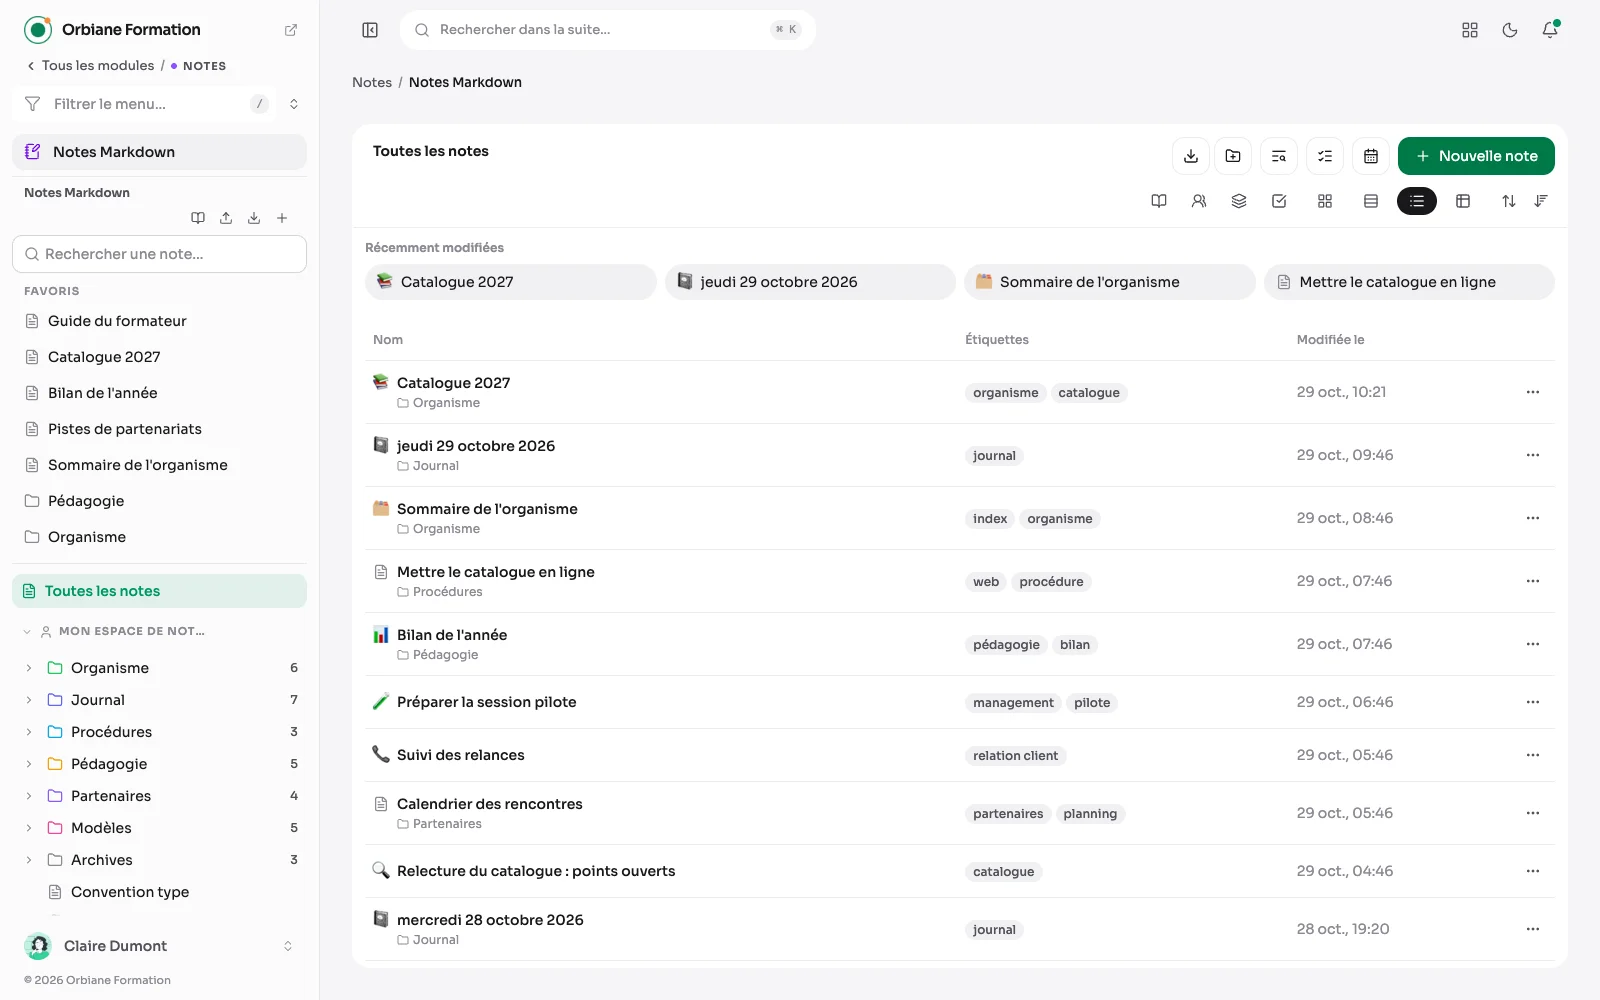Expand the Journal folder chevron
The image size is (1600, 1000).
click(x=29, y=700)
